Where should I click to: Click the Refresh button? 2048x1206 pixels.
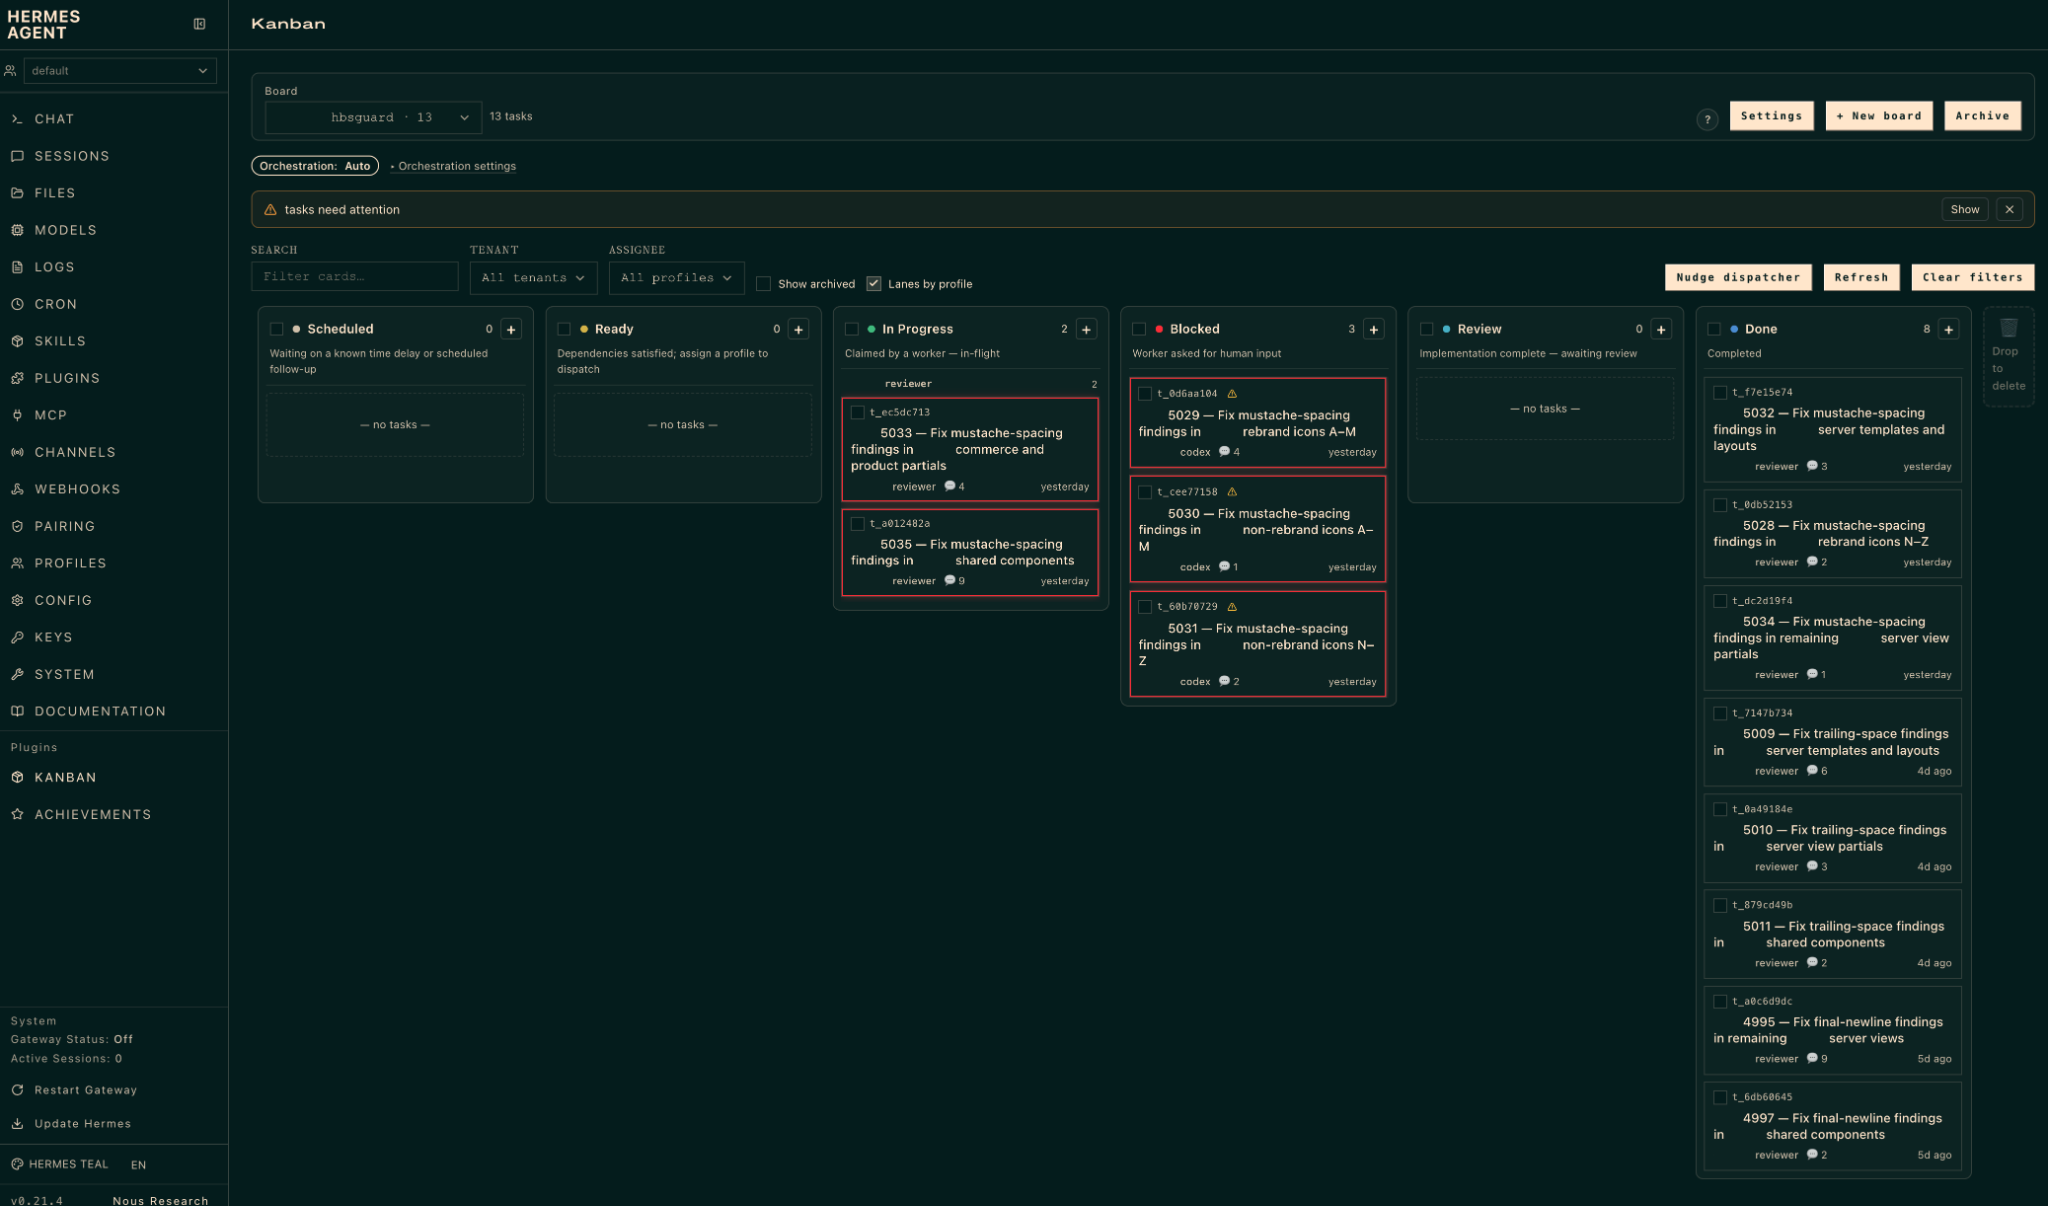click(1861, 278)
